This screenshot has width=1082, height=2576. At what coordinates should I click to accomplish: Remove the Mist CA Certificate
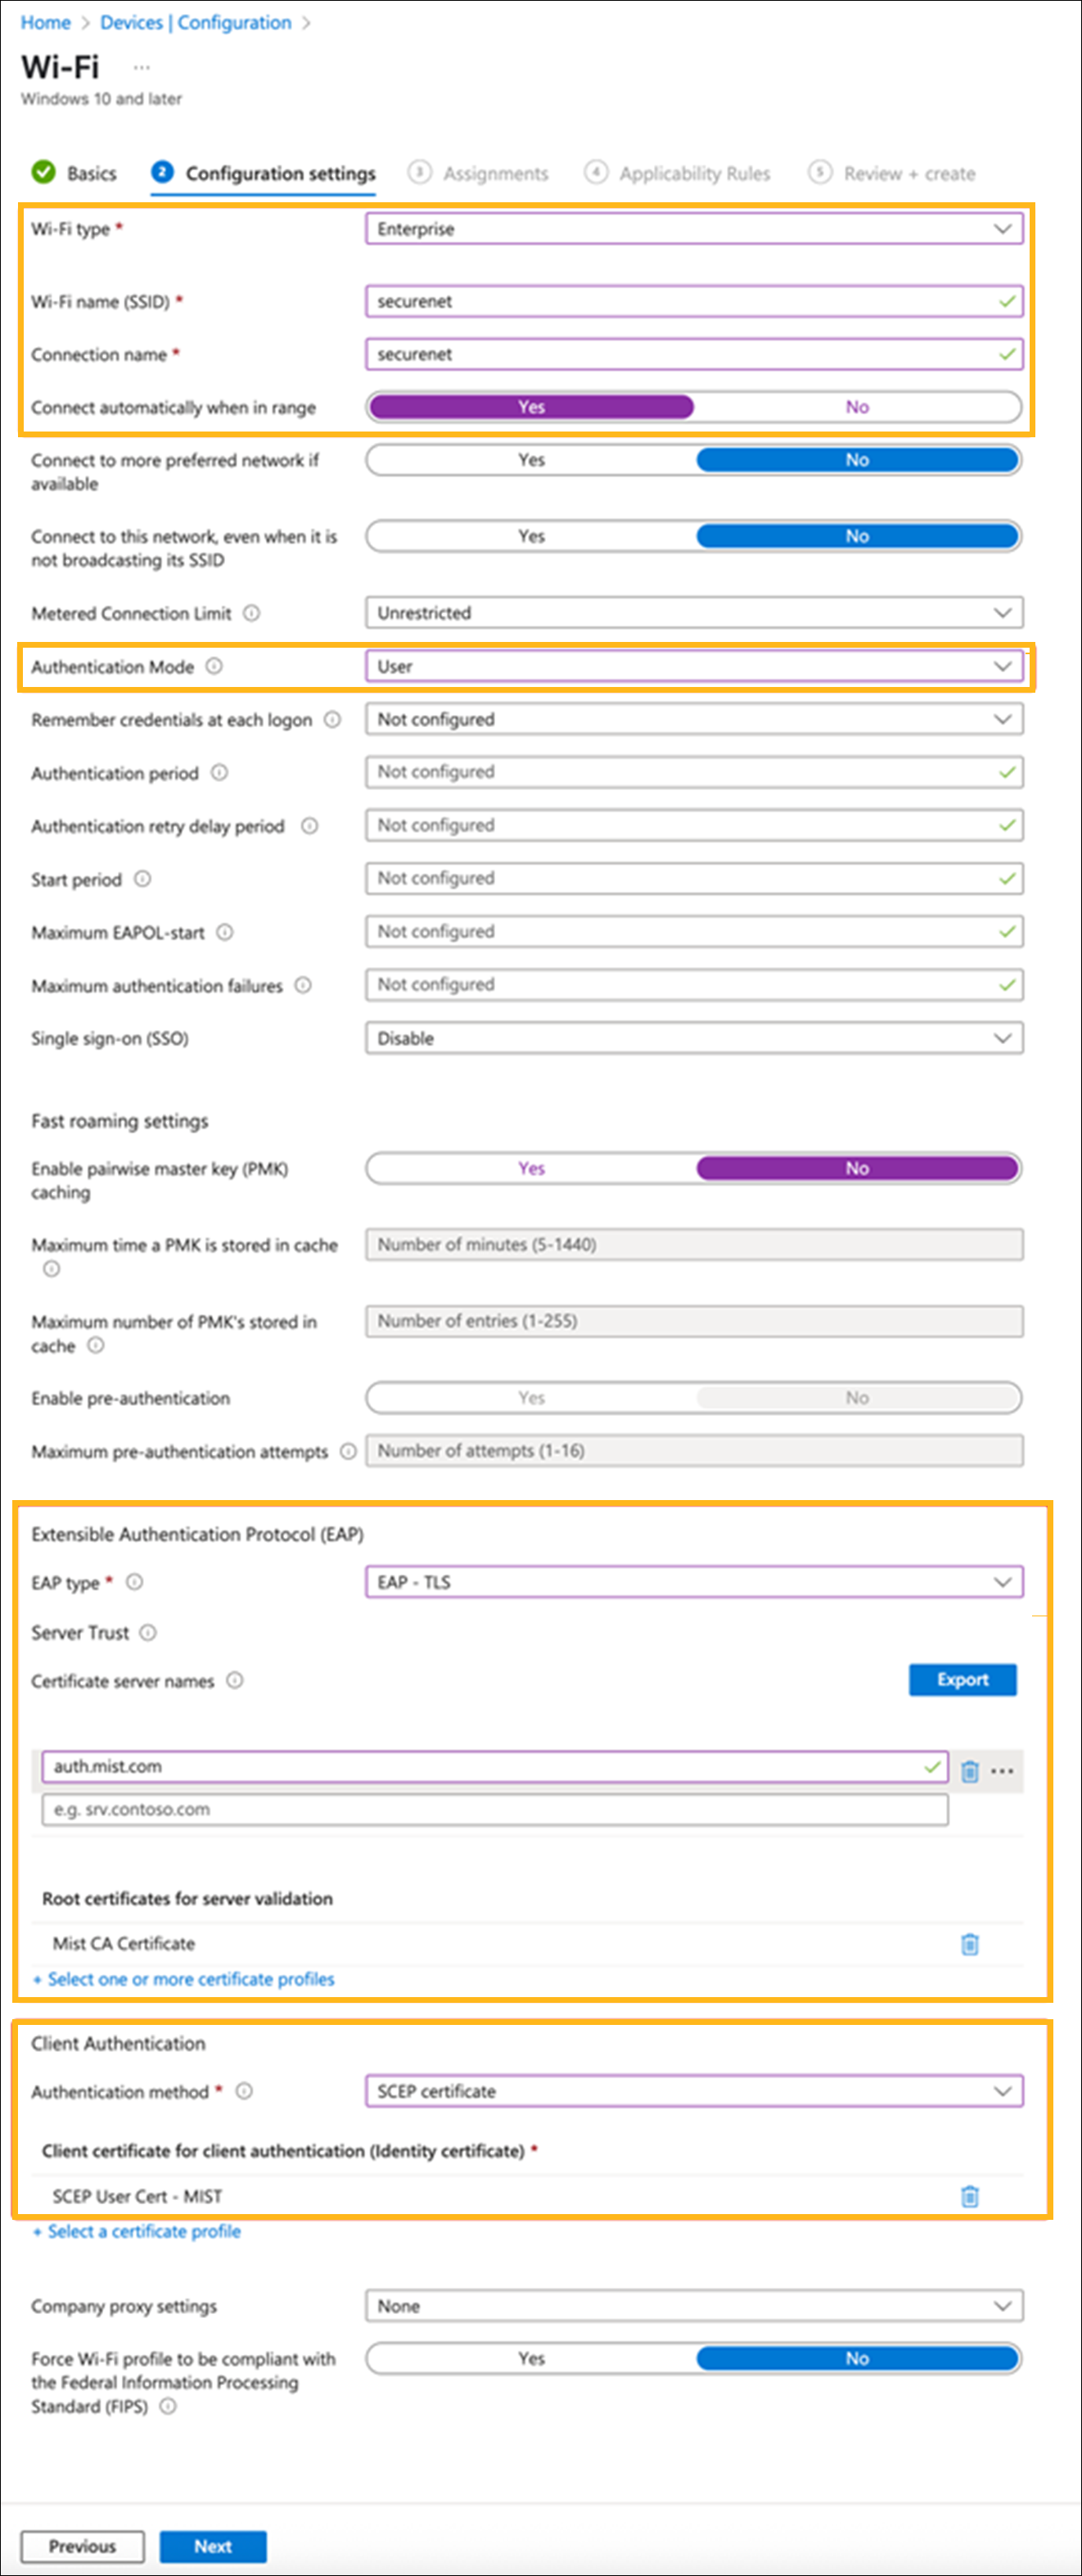click(969, 1943)
